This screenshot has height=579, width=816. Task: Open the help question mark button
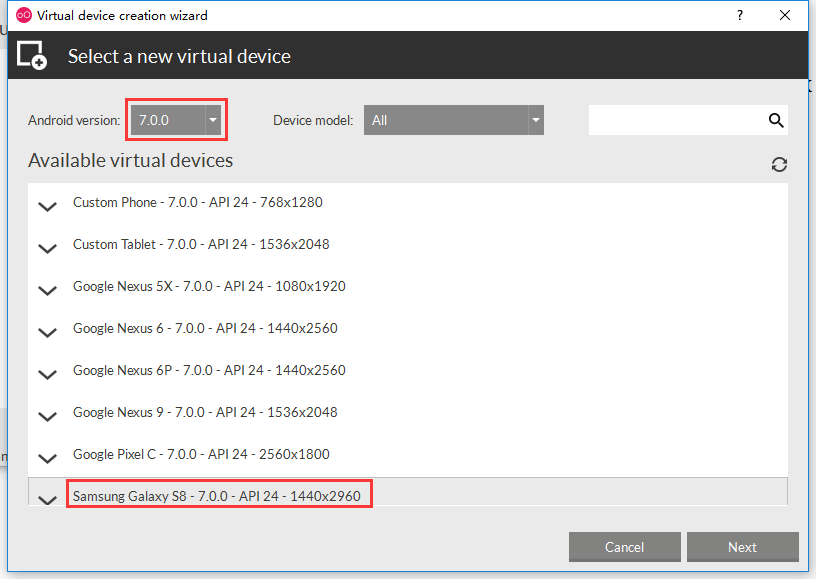point(740,15)
